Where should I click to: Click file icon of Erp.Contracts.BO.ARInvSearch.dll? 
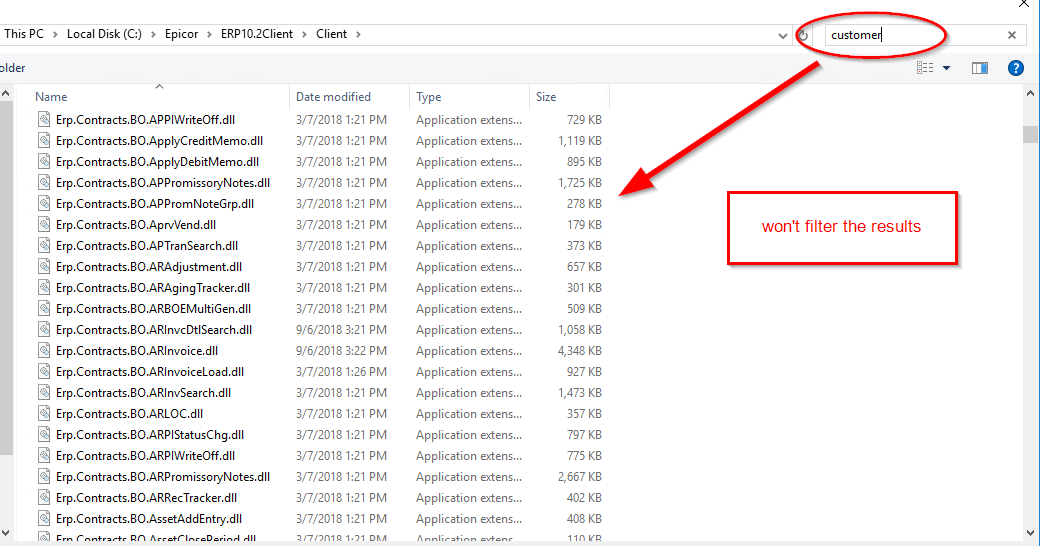pyautogui.click(x=44, y=393)
